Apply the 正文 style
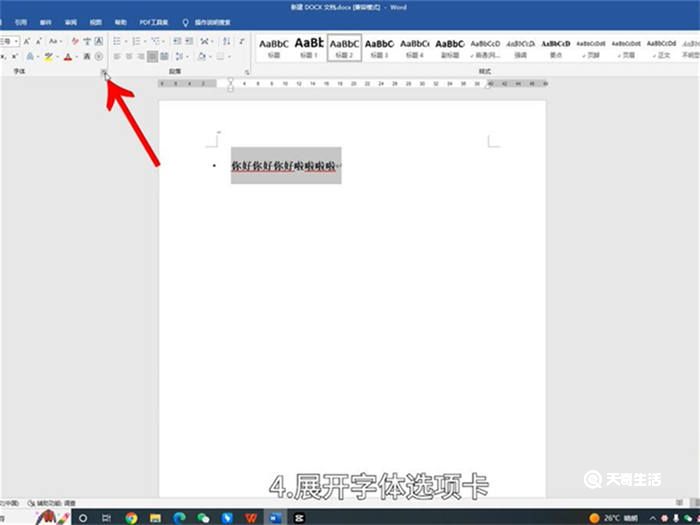This screenshot has height=525, width=700. 661,48
